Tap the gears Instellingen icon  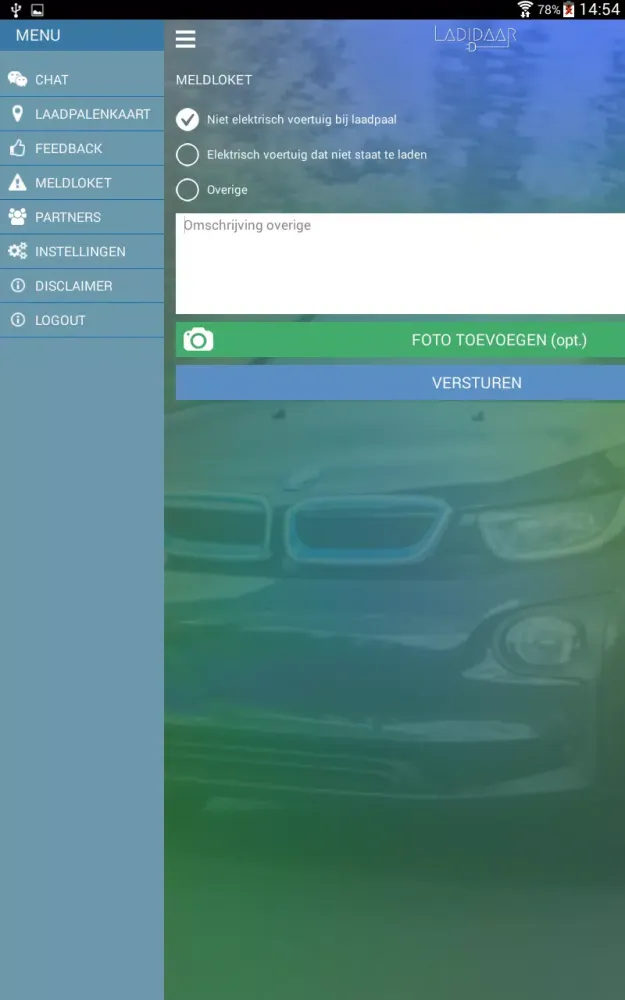click(17, 252)
